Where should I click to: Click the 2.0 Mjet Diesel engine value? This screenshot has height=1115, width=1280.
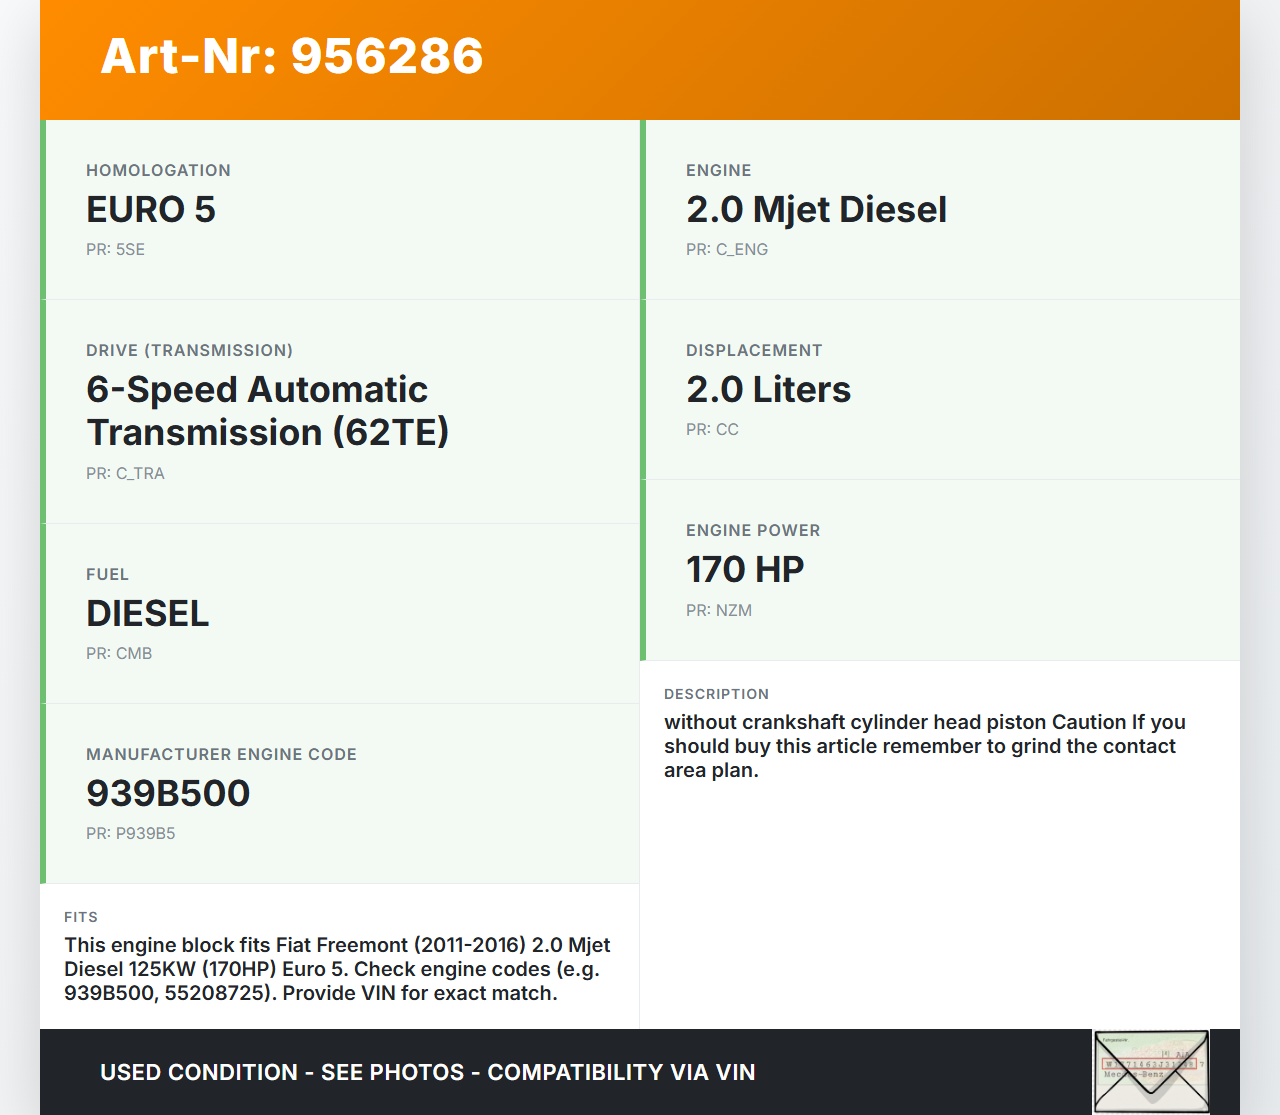(816, 210)
